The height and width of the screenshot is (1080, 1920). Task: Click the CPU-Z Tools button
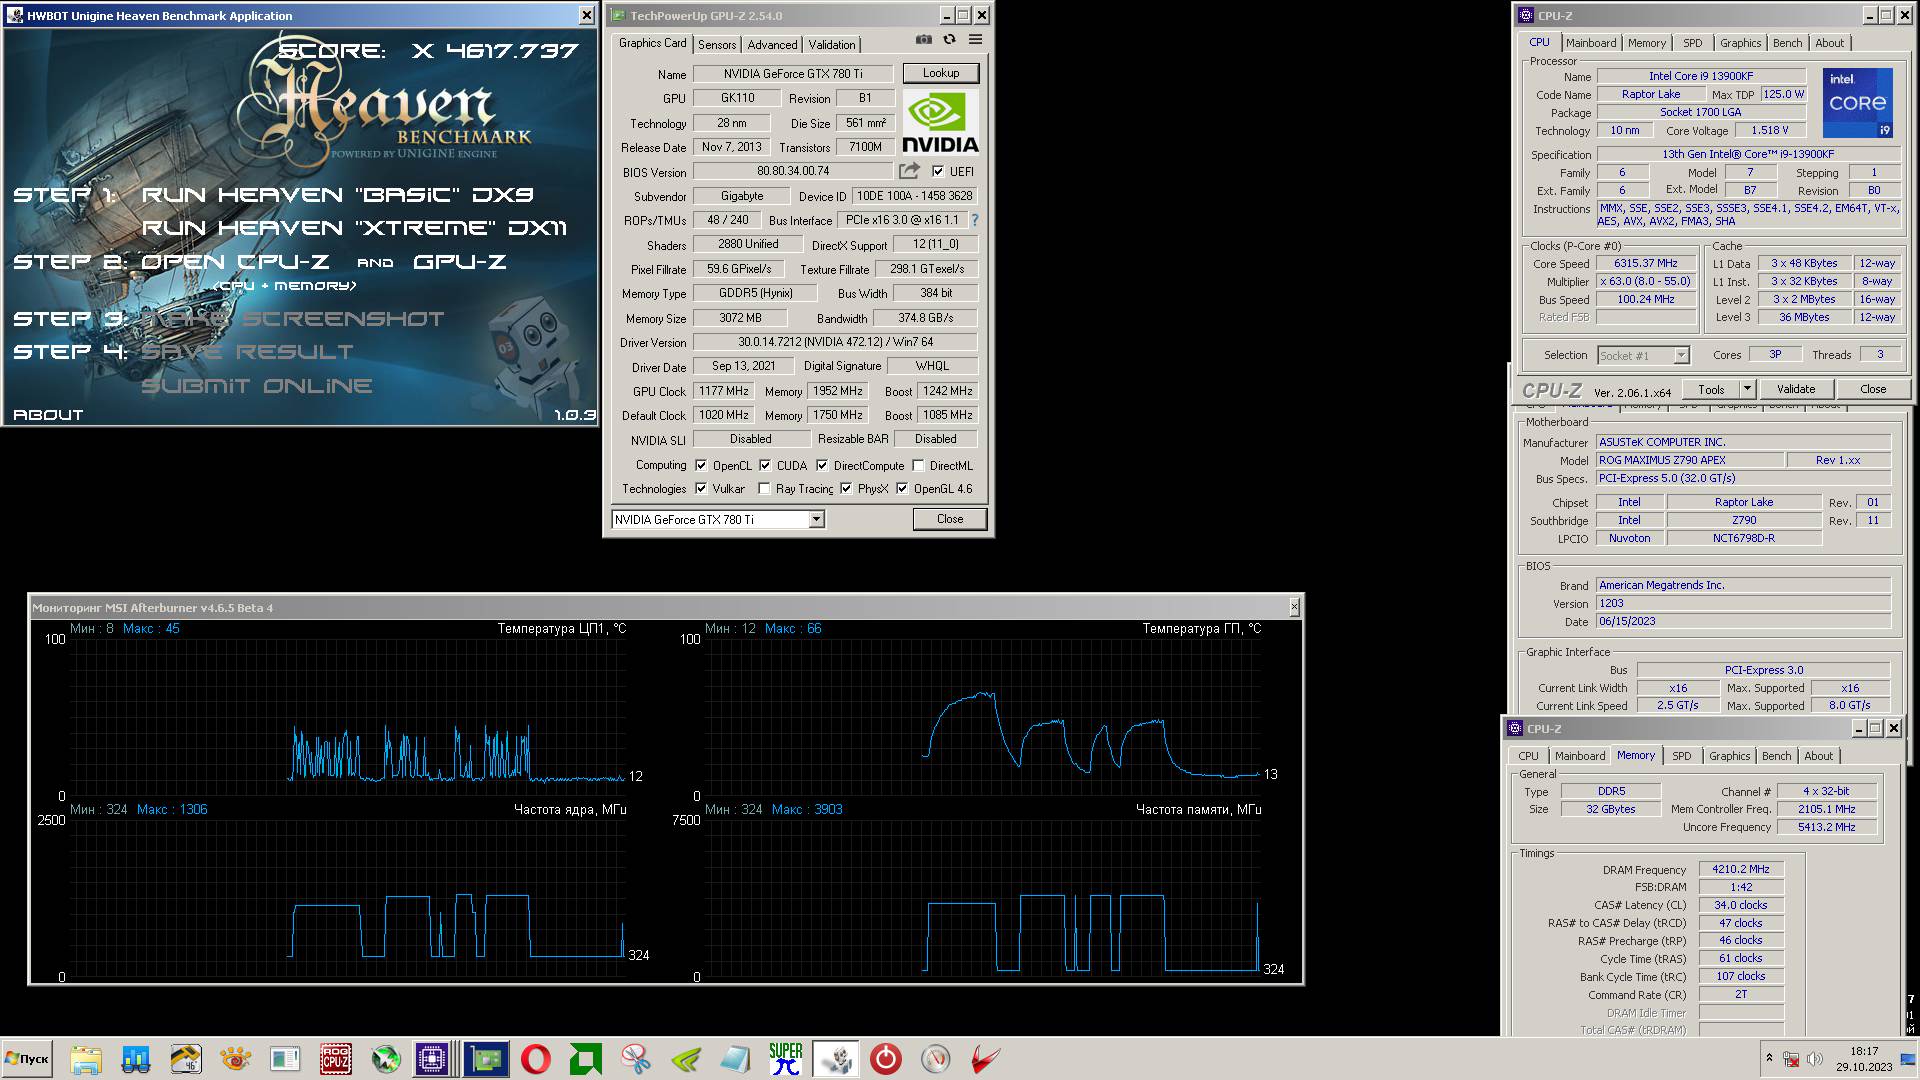pyautogui.click(x=1711, y=389)
